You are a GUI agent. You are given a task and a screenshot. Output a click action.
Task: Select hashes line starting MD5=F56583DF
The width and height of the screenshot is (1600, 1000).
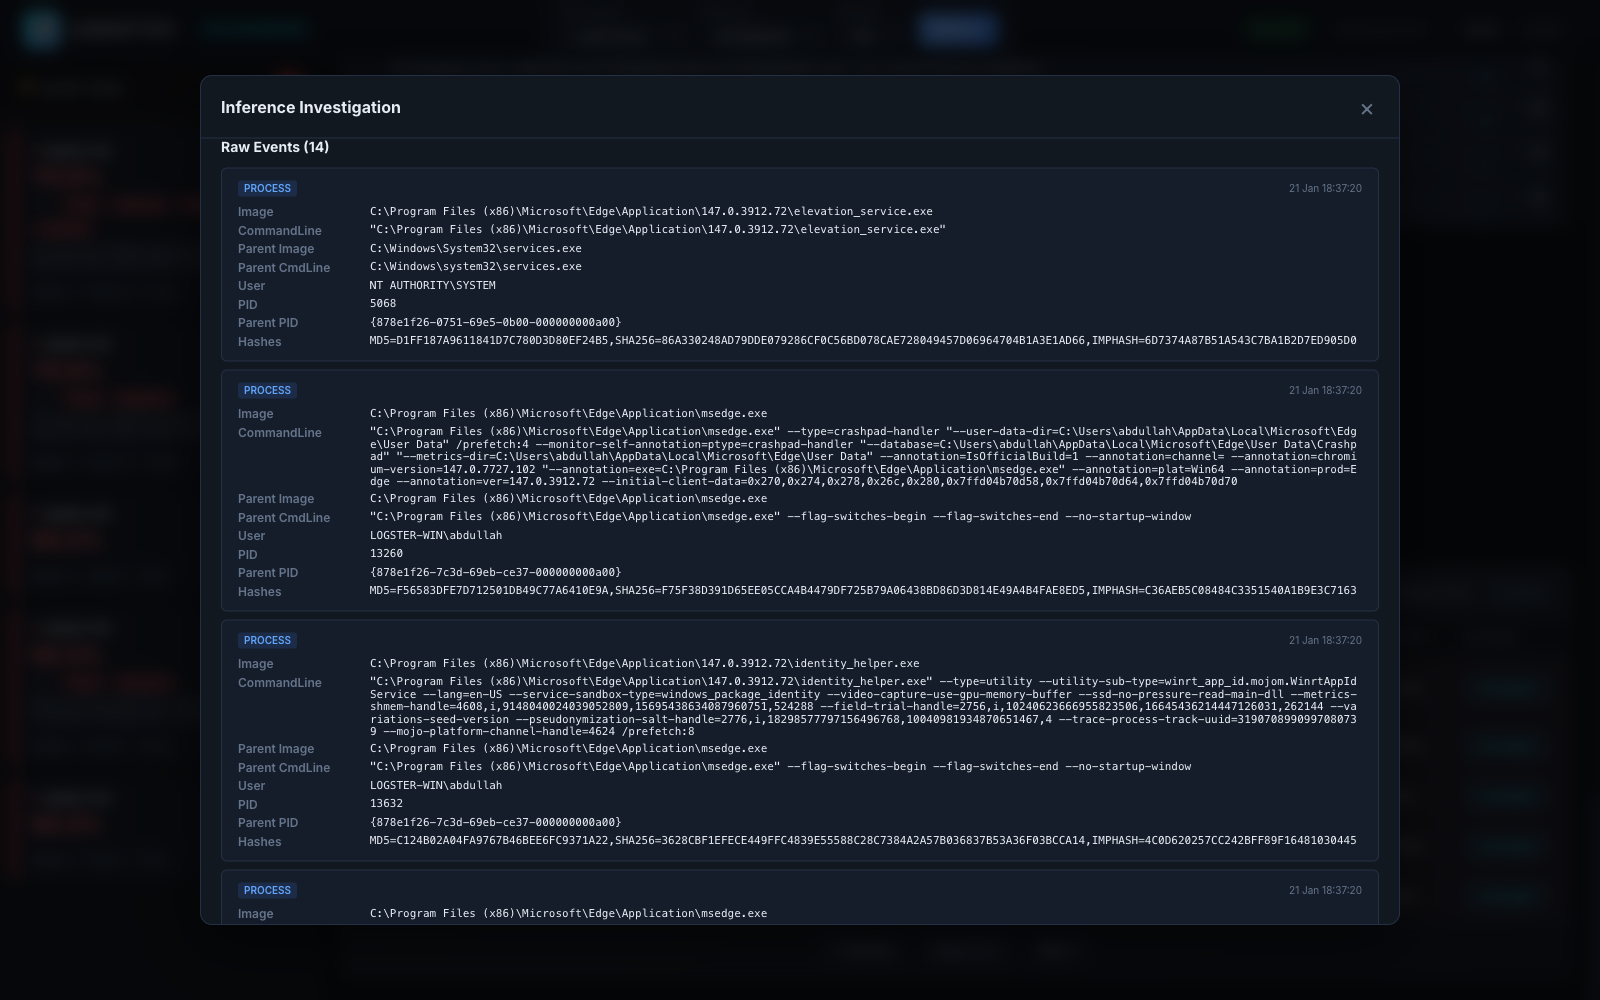(863, 591)
